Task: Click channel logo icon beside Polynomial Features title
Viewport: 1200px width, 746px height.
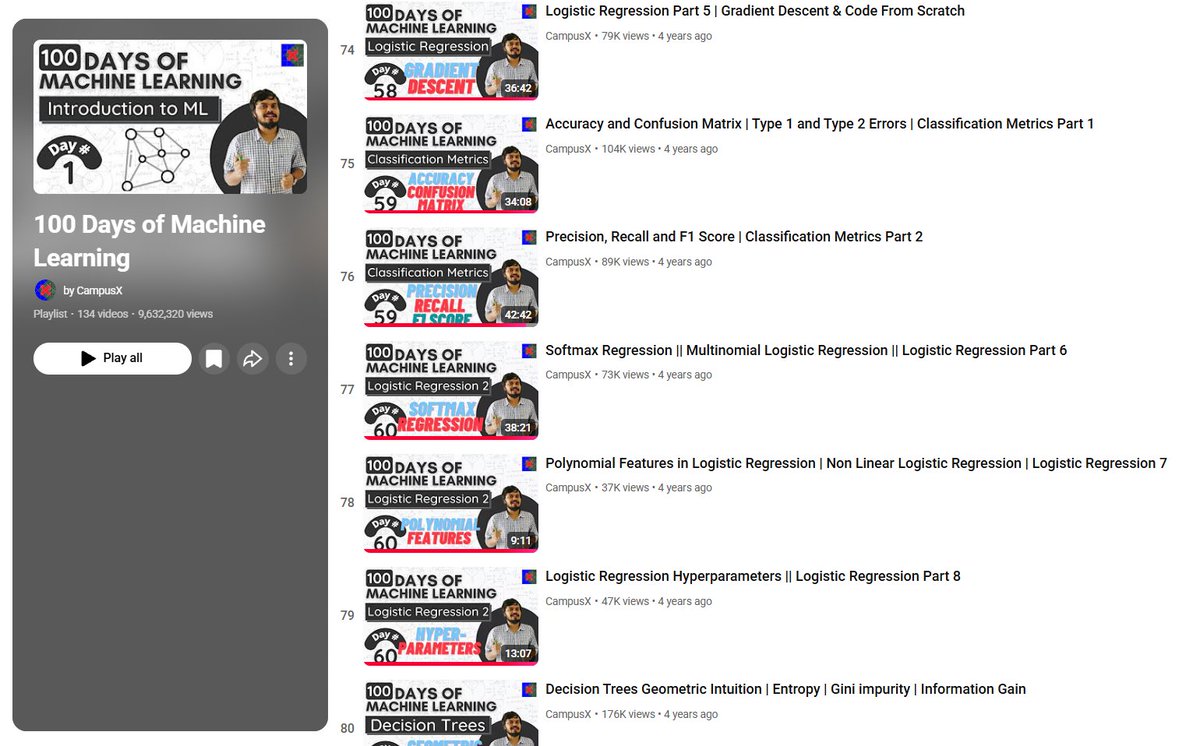Action: [x=529, y=464]
